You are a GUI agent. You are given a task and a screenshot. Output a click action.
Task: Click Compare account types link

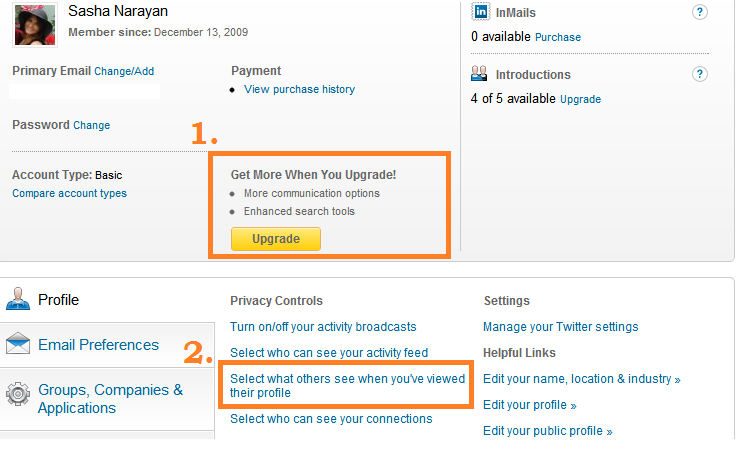(69, 193)
